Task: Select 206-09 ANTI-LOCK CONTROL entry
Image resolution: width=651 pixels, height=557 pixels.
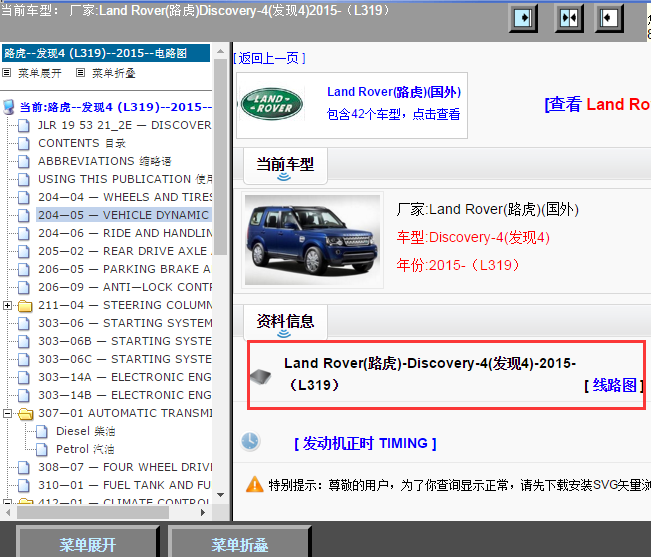Action: coord(125,287)
